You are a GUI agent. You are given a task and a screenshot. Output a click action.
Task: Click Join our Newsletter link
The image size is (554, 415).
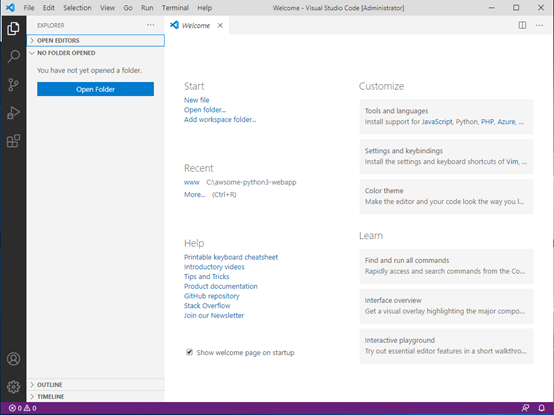[x=214, y=315]
